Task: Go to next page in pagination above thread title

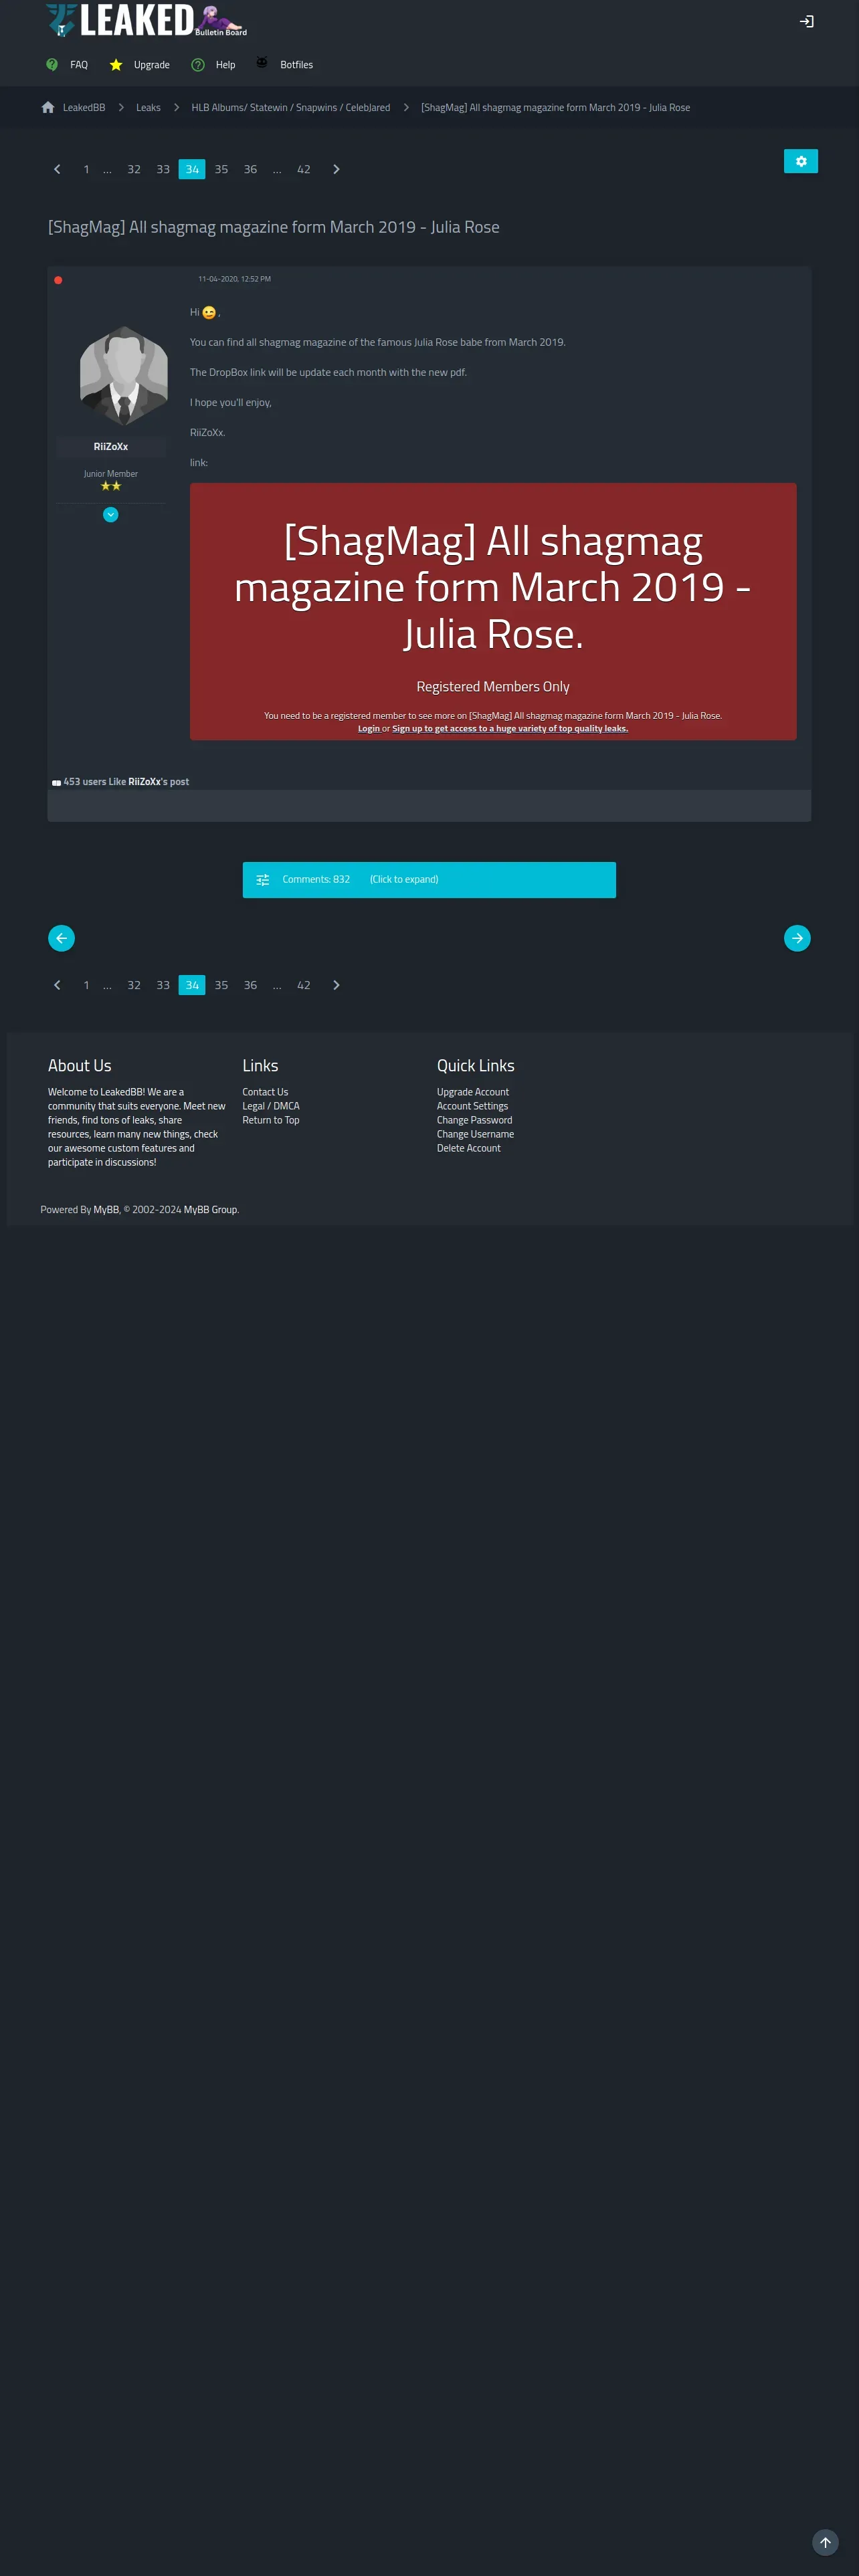Action: click(x=336, y=169)
